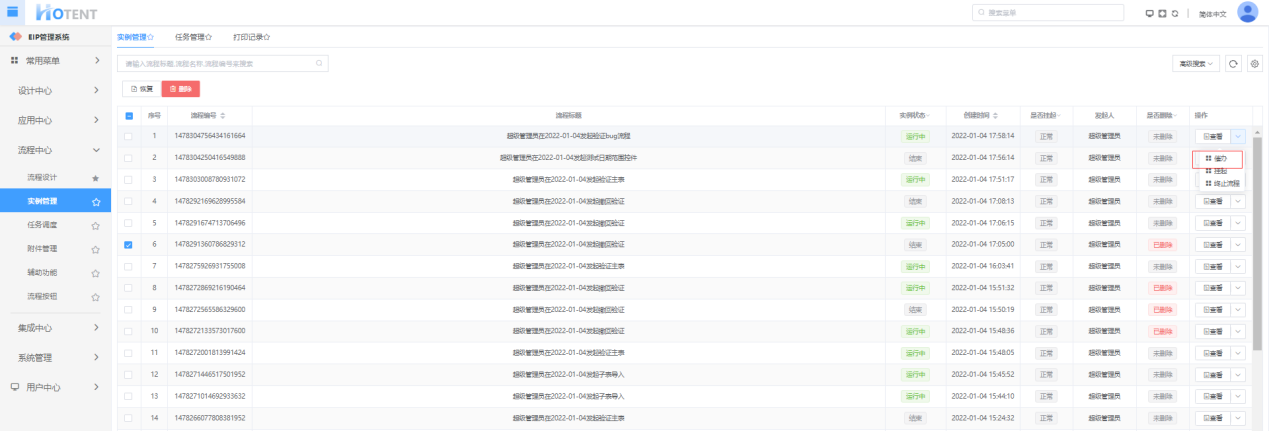Toggle the sidebar hamburger icon beside HOTENT logo
This screenshot has height=431, width=1269.
point(13,11)
